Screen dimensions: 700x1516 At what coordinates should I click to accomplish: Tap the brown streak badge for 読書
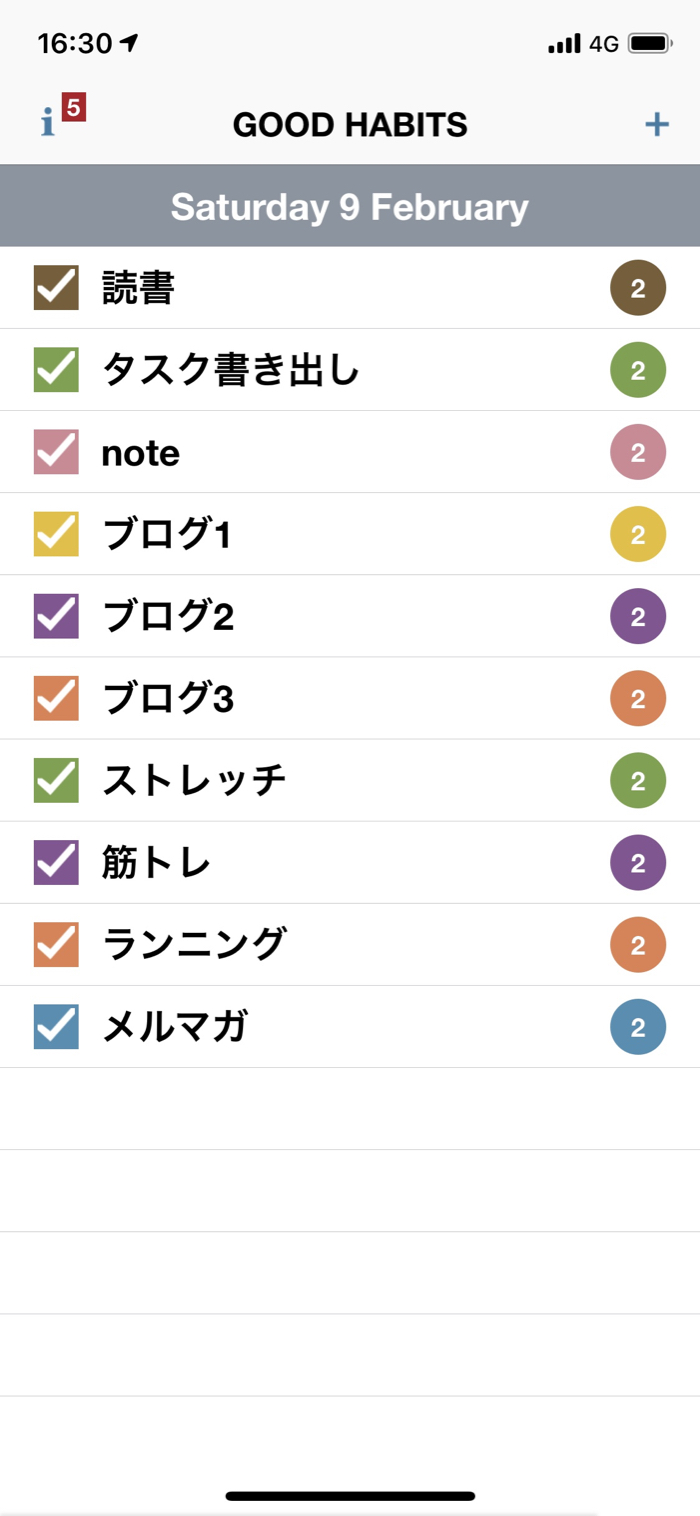point(638,288)
